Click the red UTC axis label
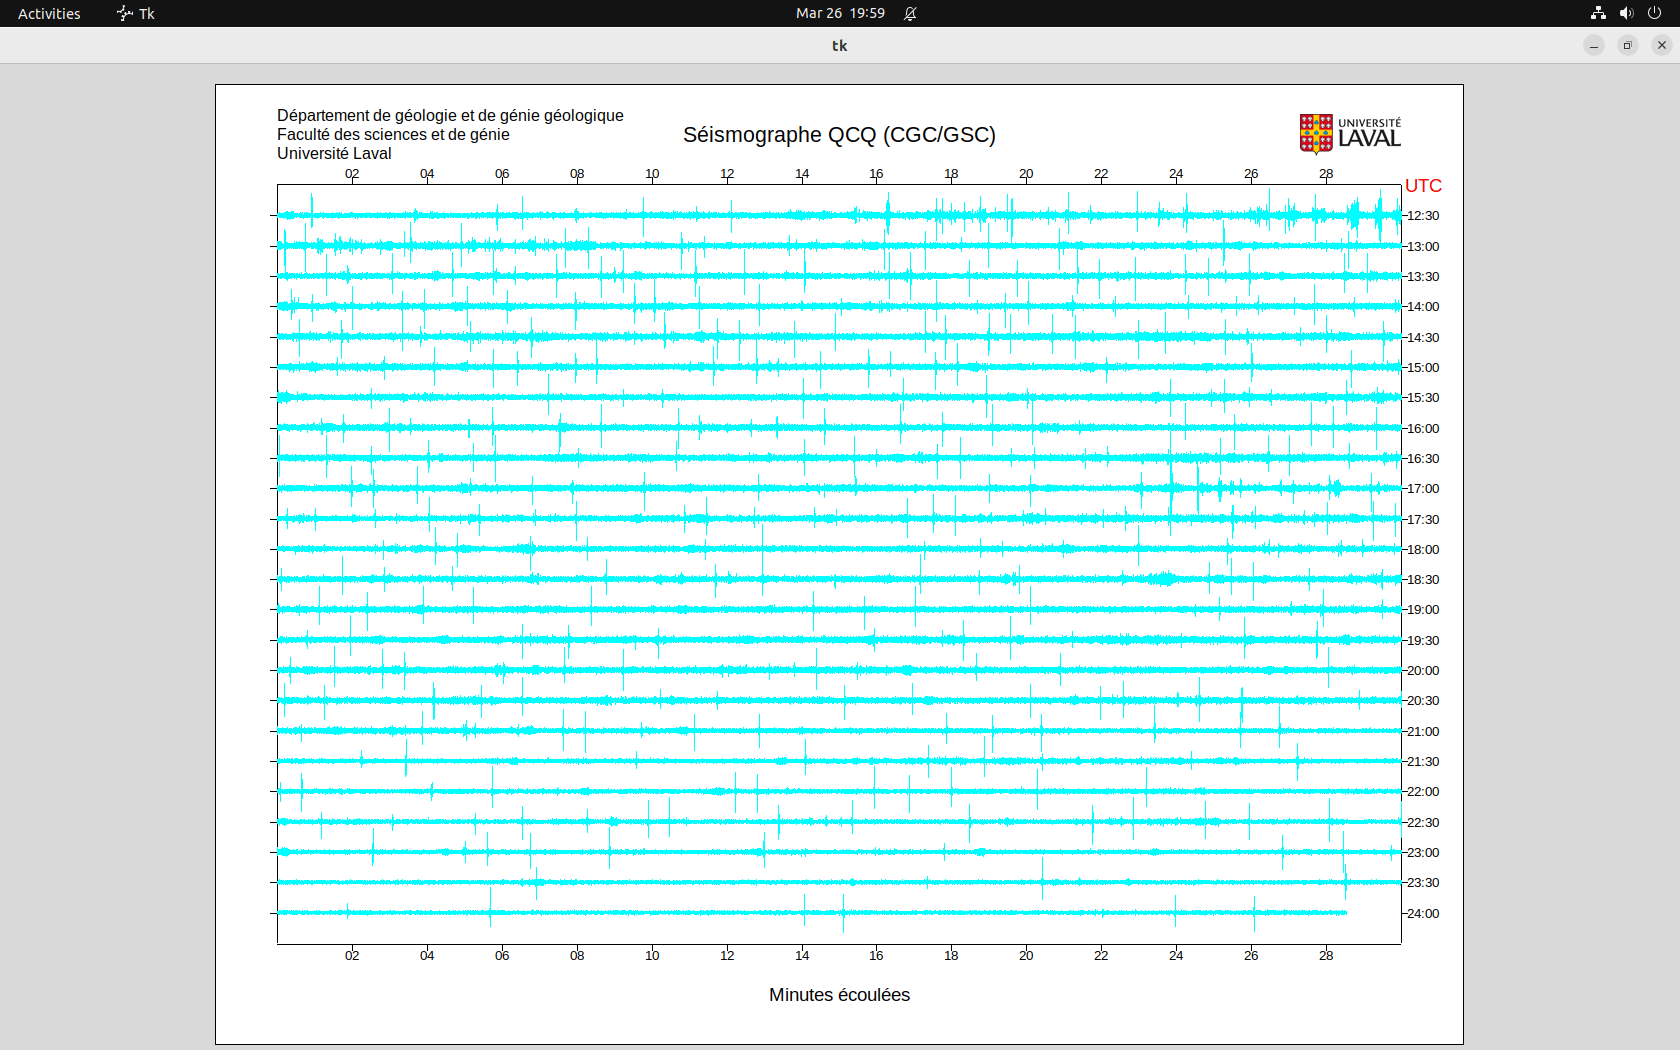The image size is (1680, 1050). [x=1423, y=186]
